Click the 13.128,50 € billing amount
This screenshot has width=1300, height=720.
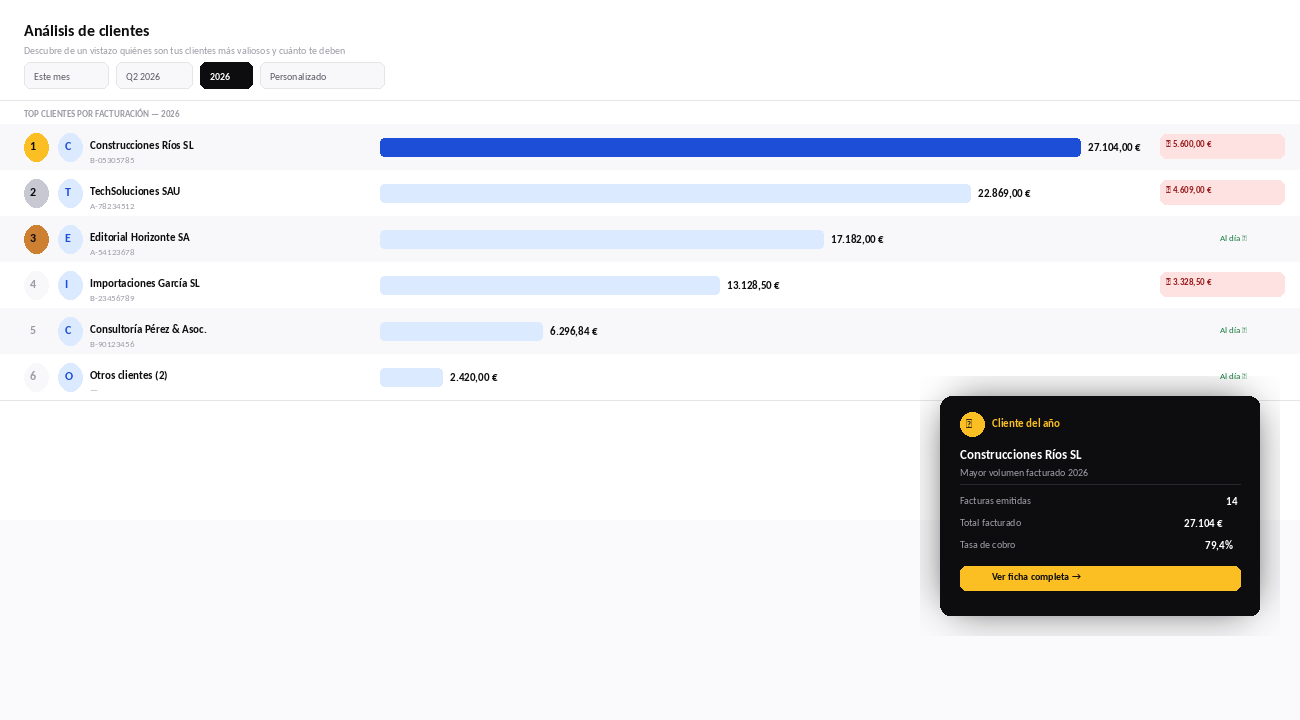[x=753, y=286]
